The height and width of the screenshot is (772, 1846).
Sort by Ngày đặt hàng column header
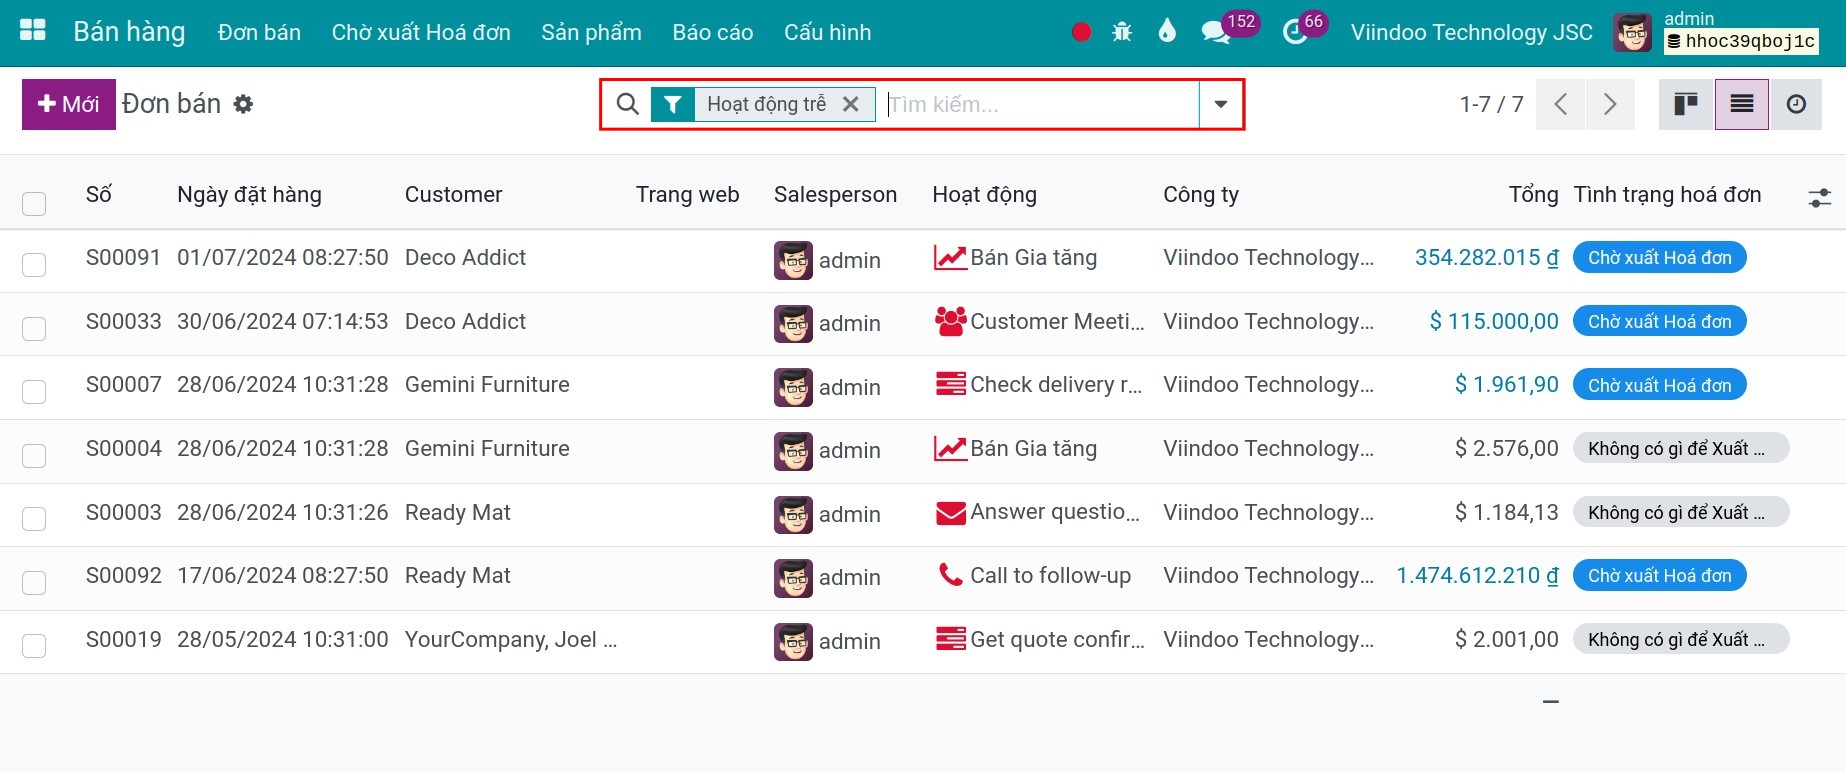click(x=249, y=195)
